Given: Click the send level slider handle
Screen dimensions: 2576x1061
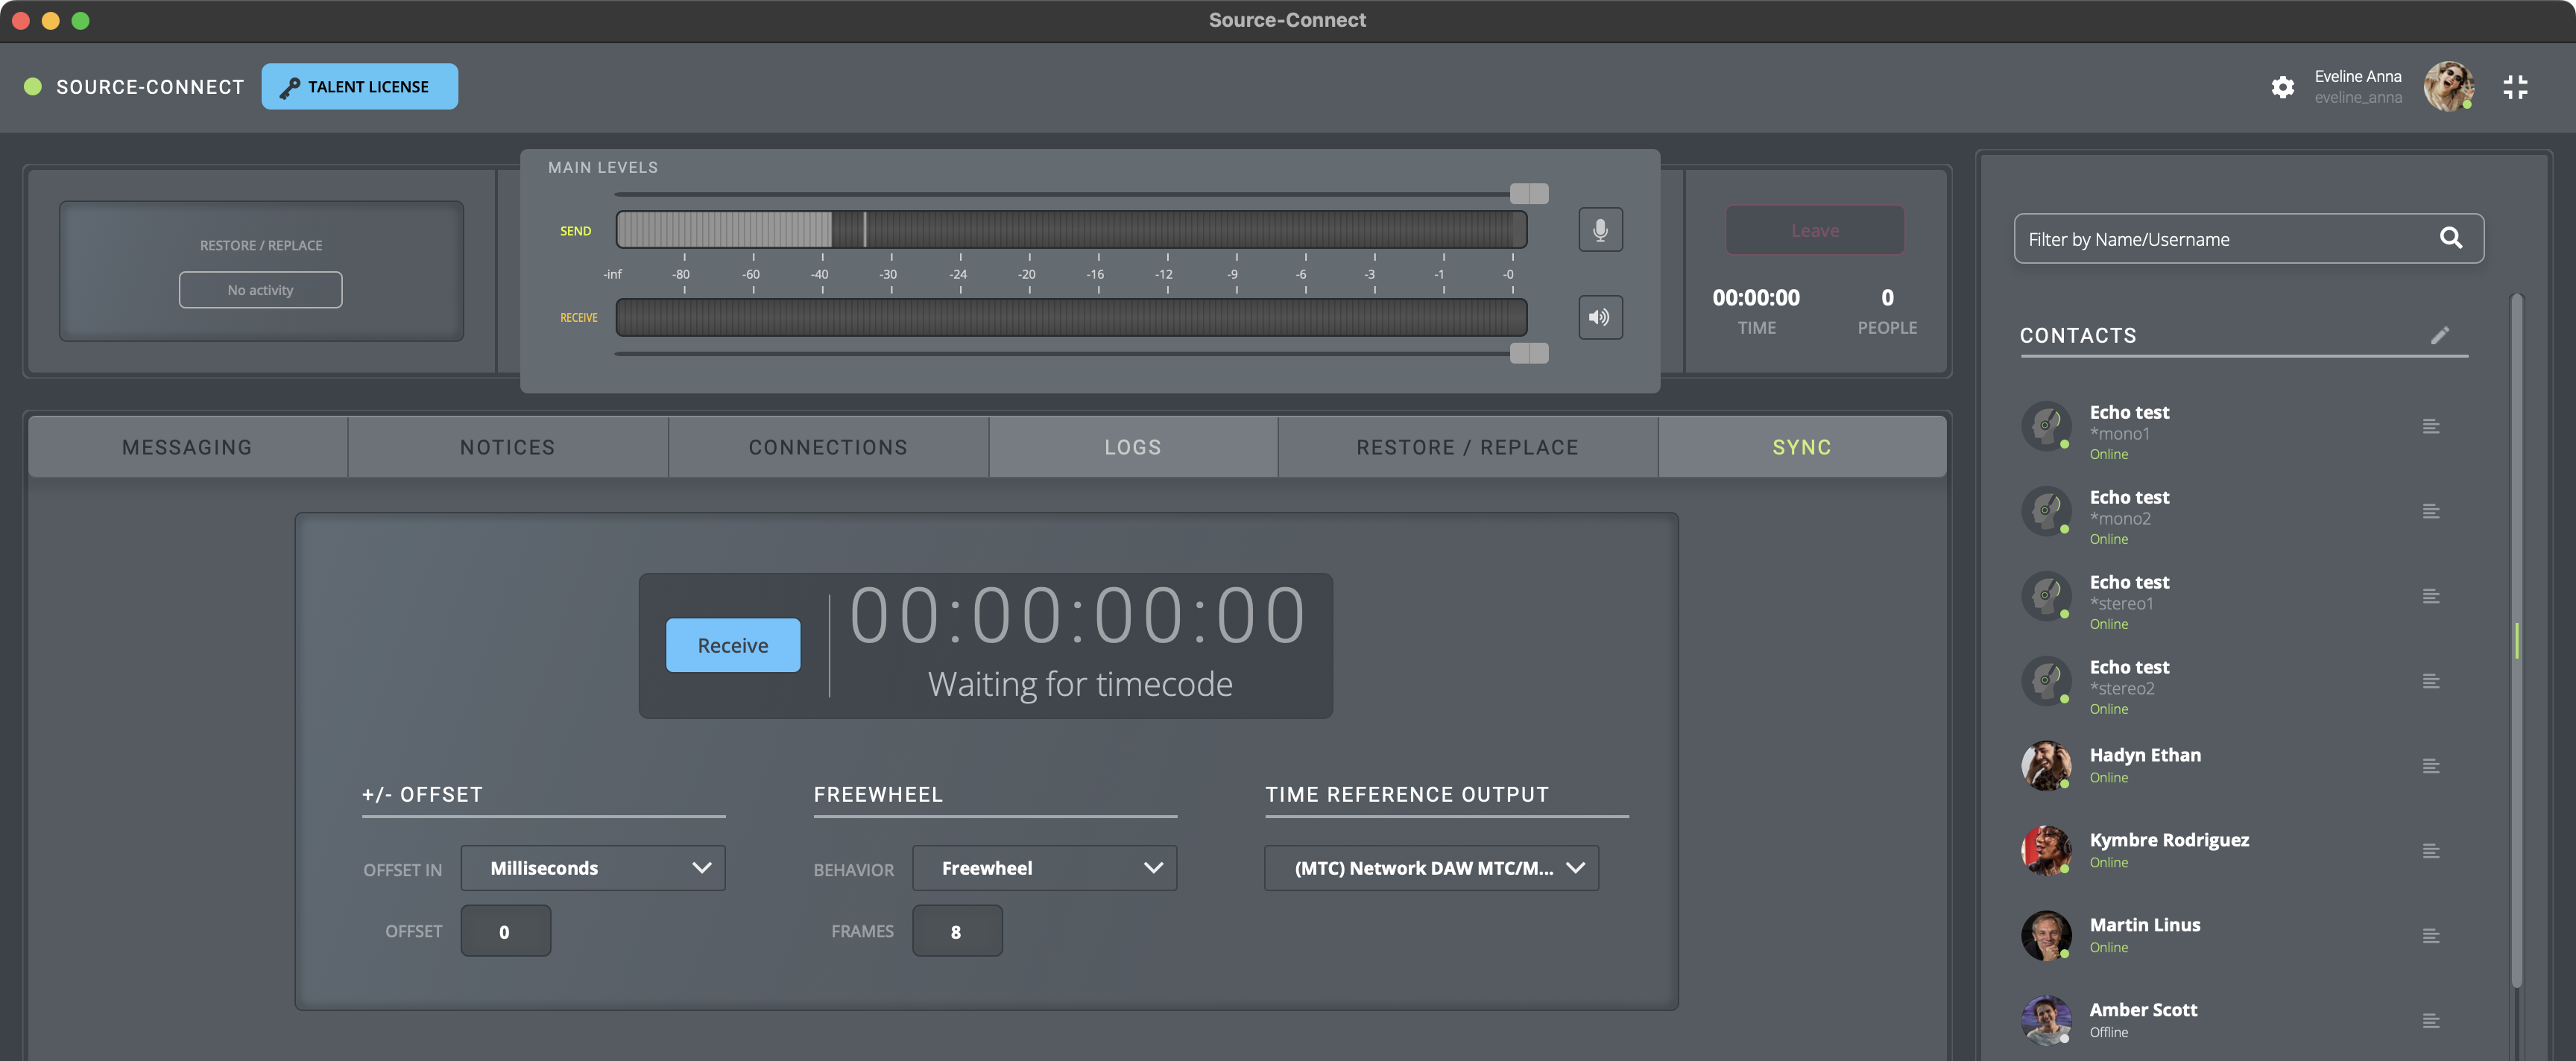Looking at the screenshot, I should coord(1528,193).
